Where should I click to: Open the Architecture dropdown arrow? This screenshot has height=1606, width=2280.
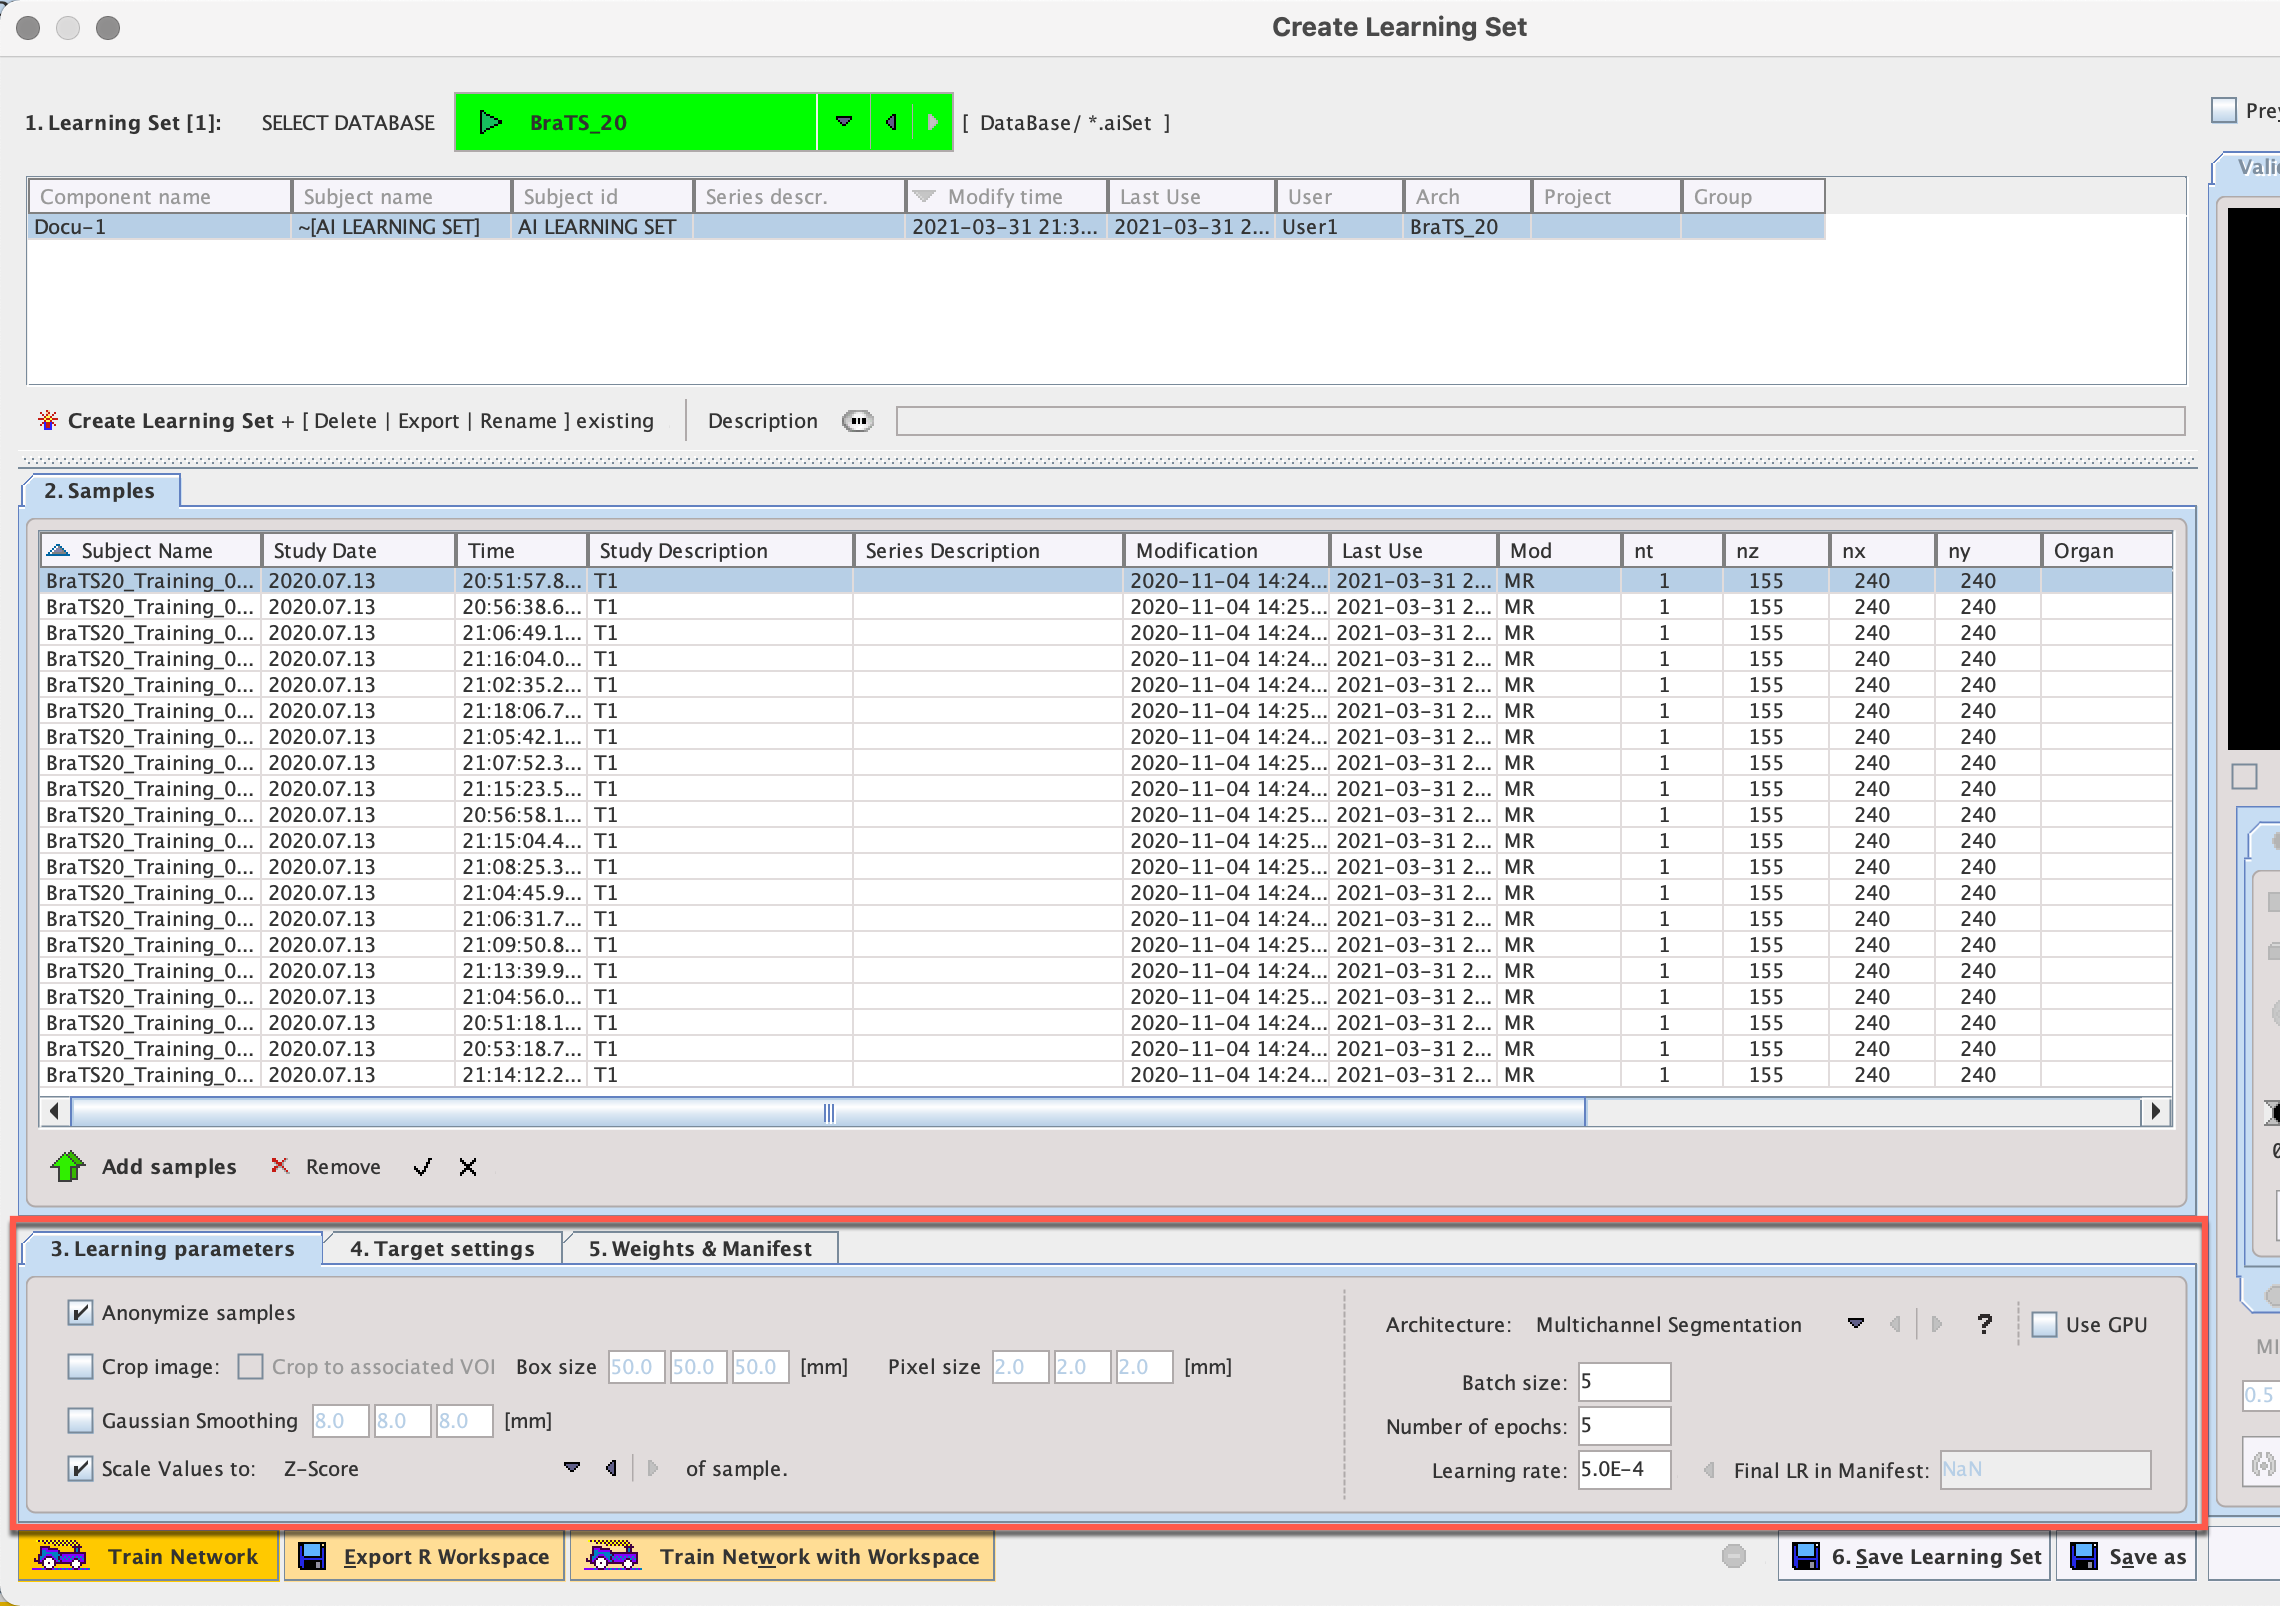pyautogui.click(x=1856, y=1324)
